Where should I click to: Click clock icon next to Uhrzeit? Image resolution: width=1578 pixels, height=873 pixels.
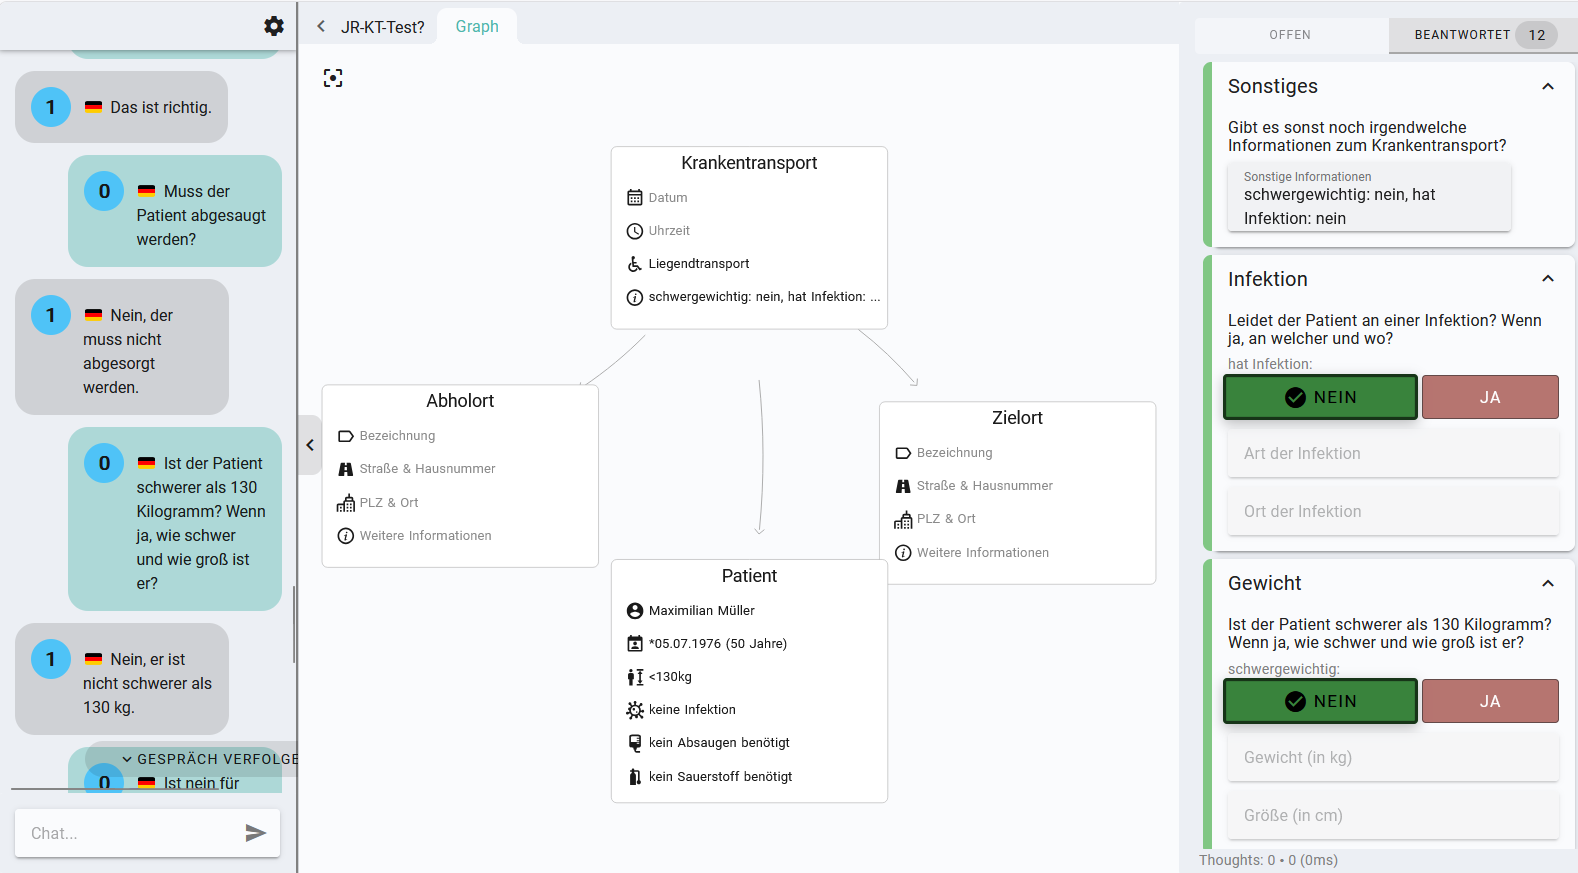[x=635, y=231]
